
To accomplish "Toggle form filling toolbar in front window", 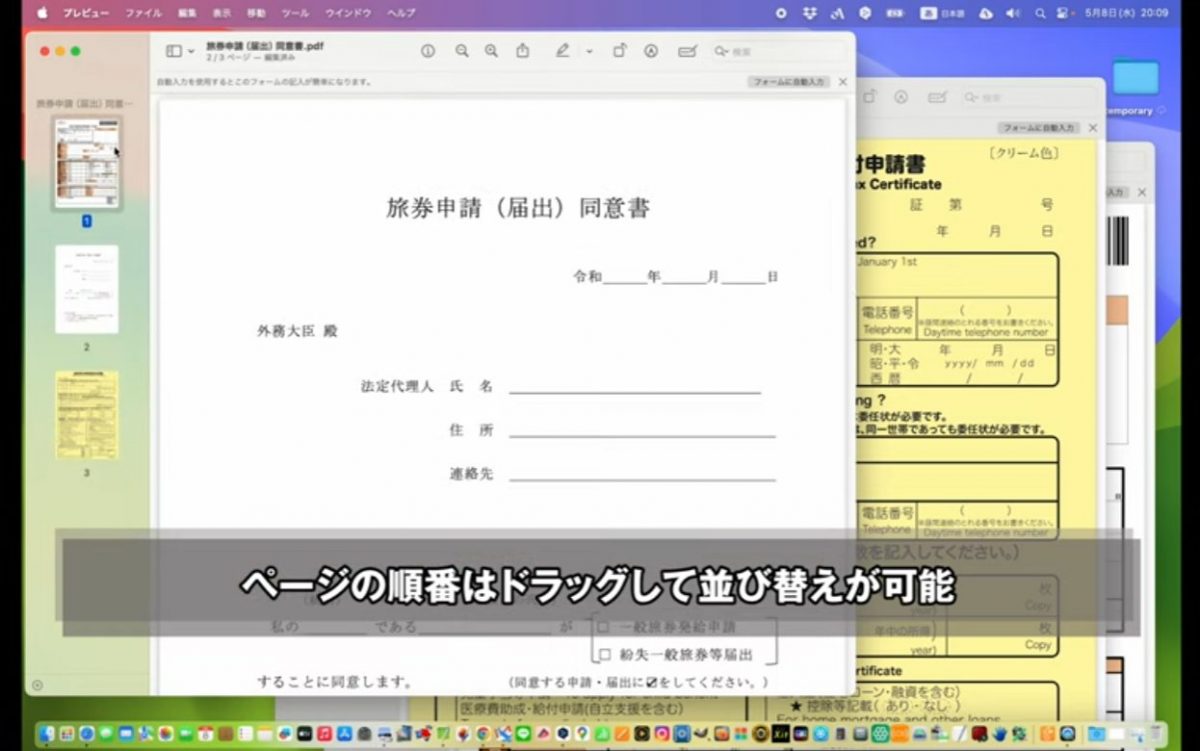I will tap(687, 51).
